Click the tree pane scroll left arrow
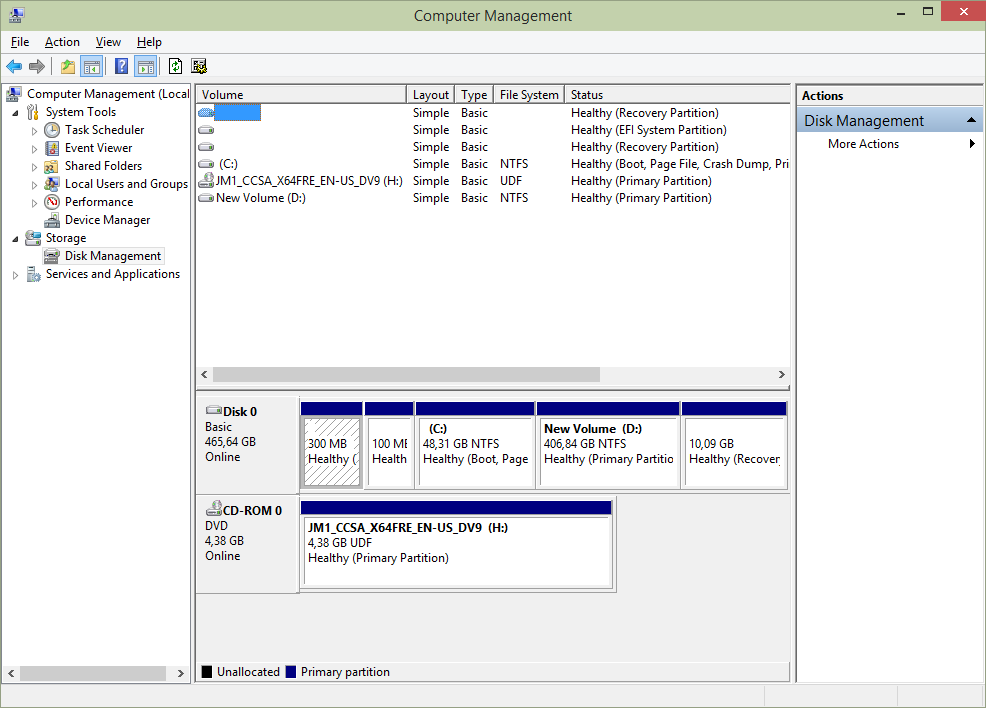 pos(11,673)
